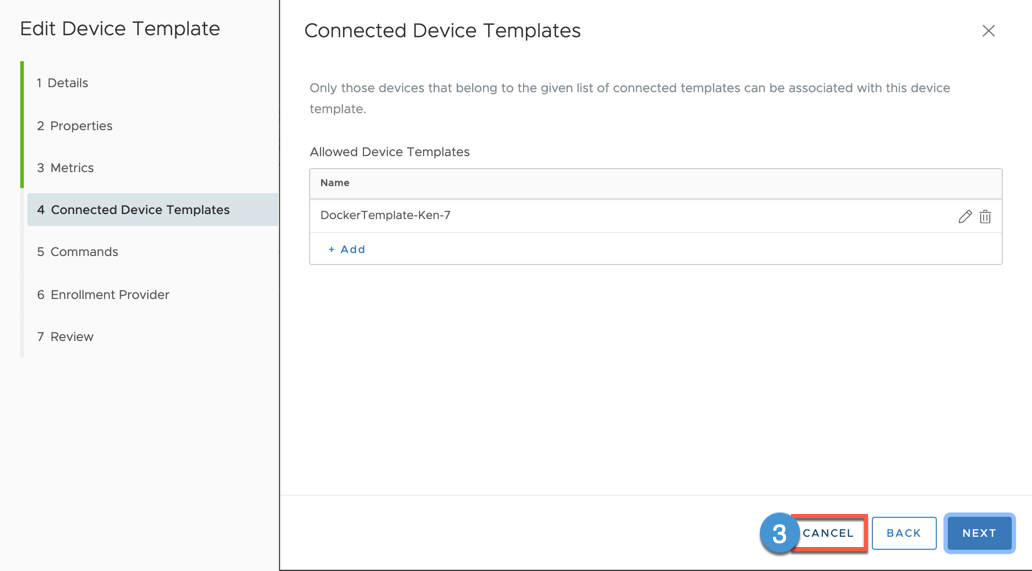Open the Enrollment Provider step

(103, 295)
